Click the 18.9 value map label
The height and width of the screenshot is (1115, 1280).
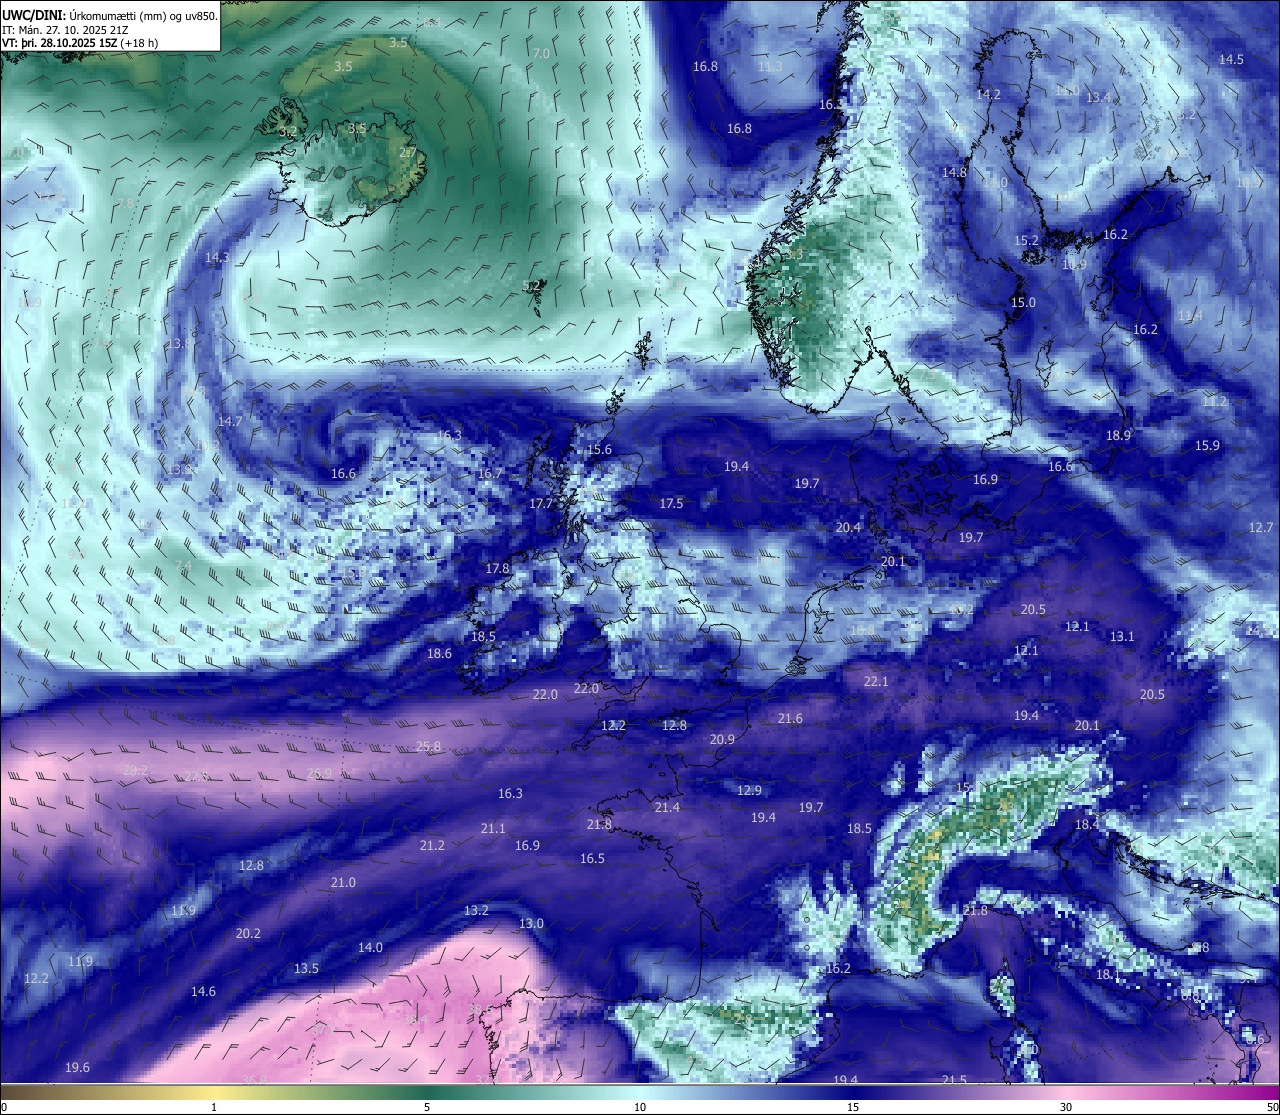(1118, 435)
